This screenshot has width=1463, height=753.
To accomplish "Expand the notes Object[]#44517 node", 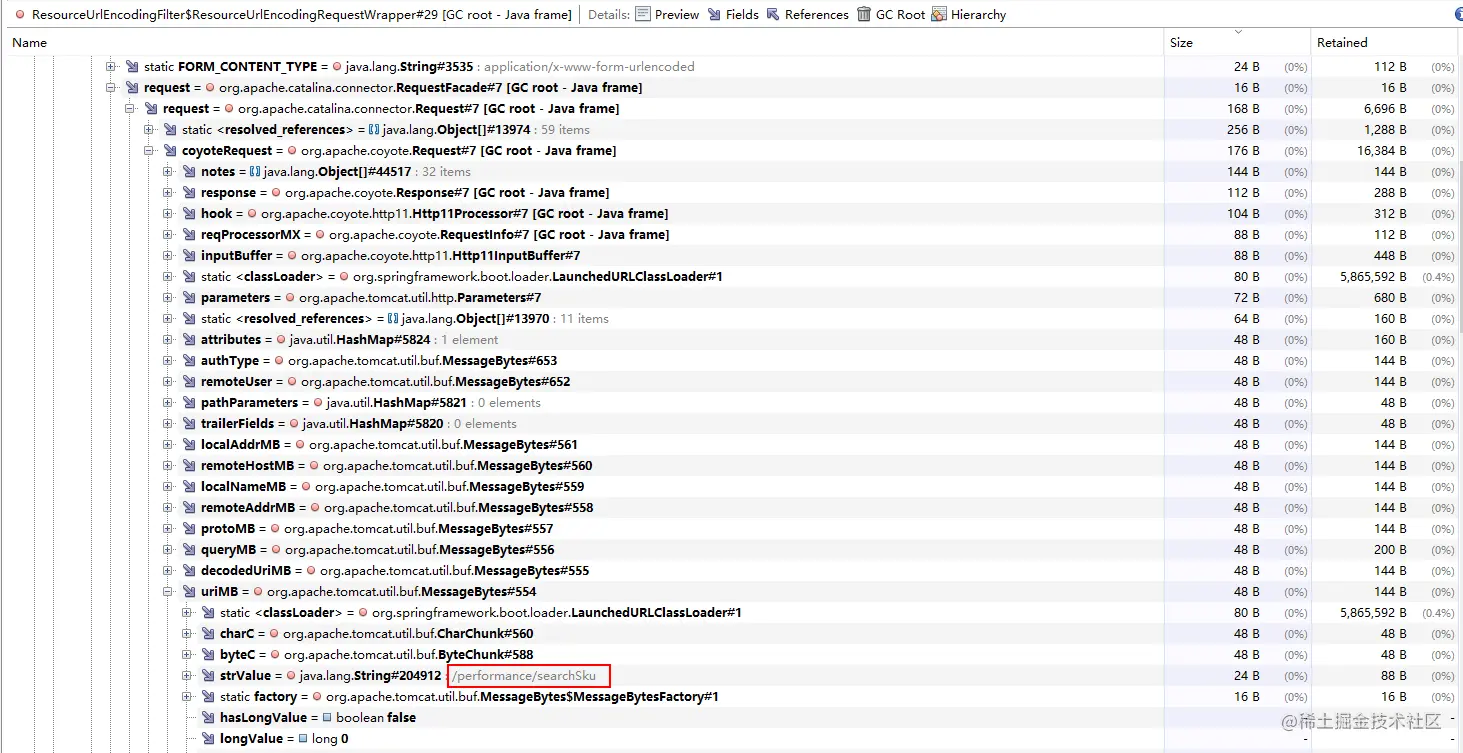I will (167, 172).
